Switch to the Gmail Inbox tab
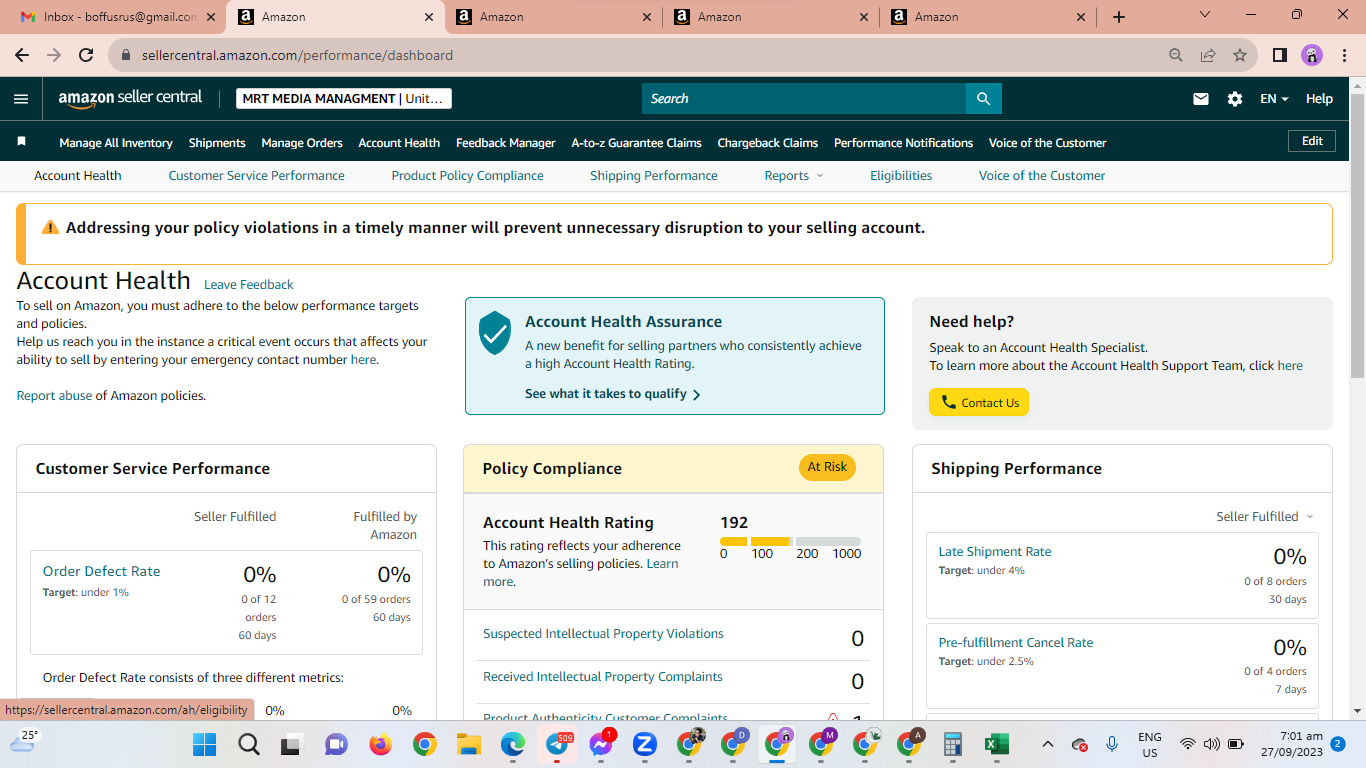Screen dimensions: 1366x768 119,17
